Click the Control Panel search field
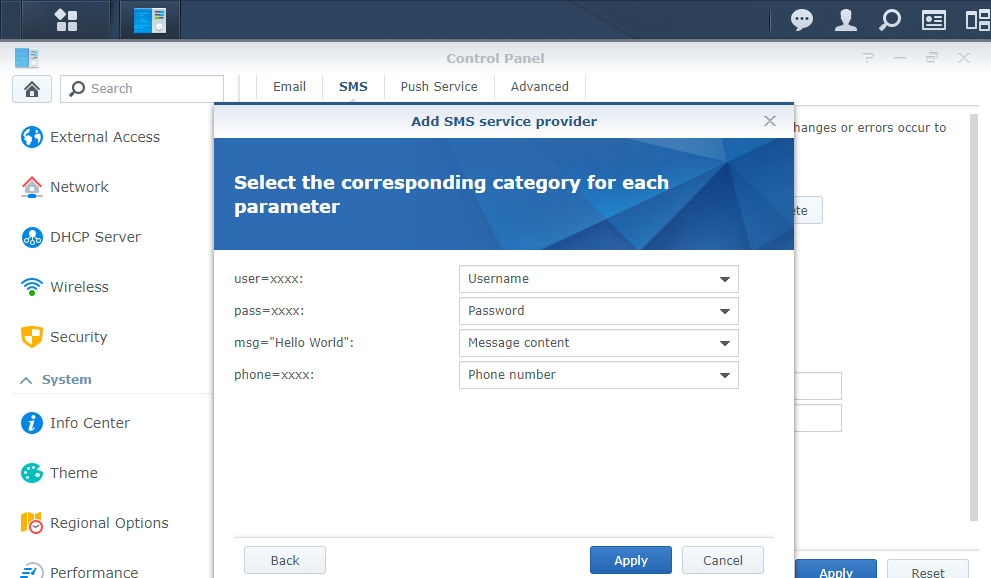The height and width of the screenshot is (578, 991). point(142,89)
